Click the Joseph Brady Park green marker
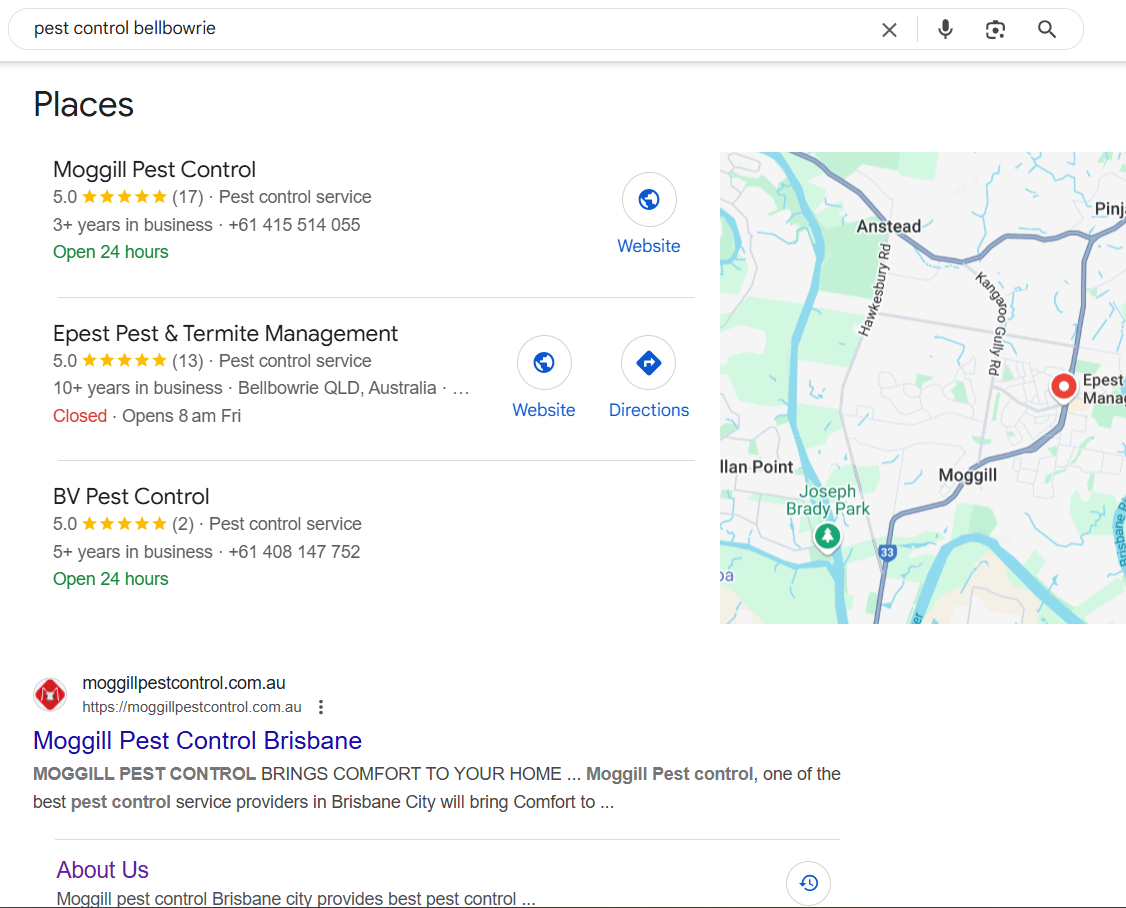 point(827,536)
